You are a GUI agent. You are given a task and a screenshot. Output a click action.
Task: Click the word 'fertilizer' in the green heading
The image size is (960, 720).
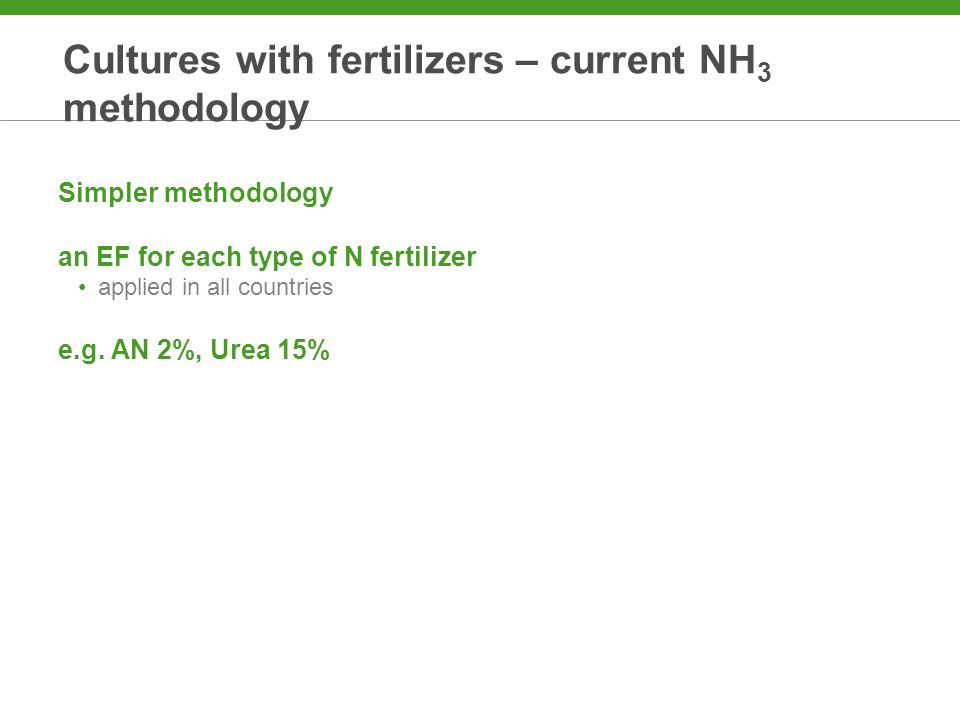[423, 257]
